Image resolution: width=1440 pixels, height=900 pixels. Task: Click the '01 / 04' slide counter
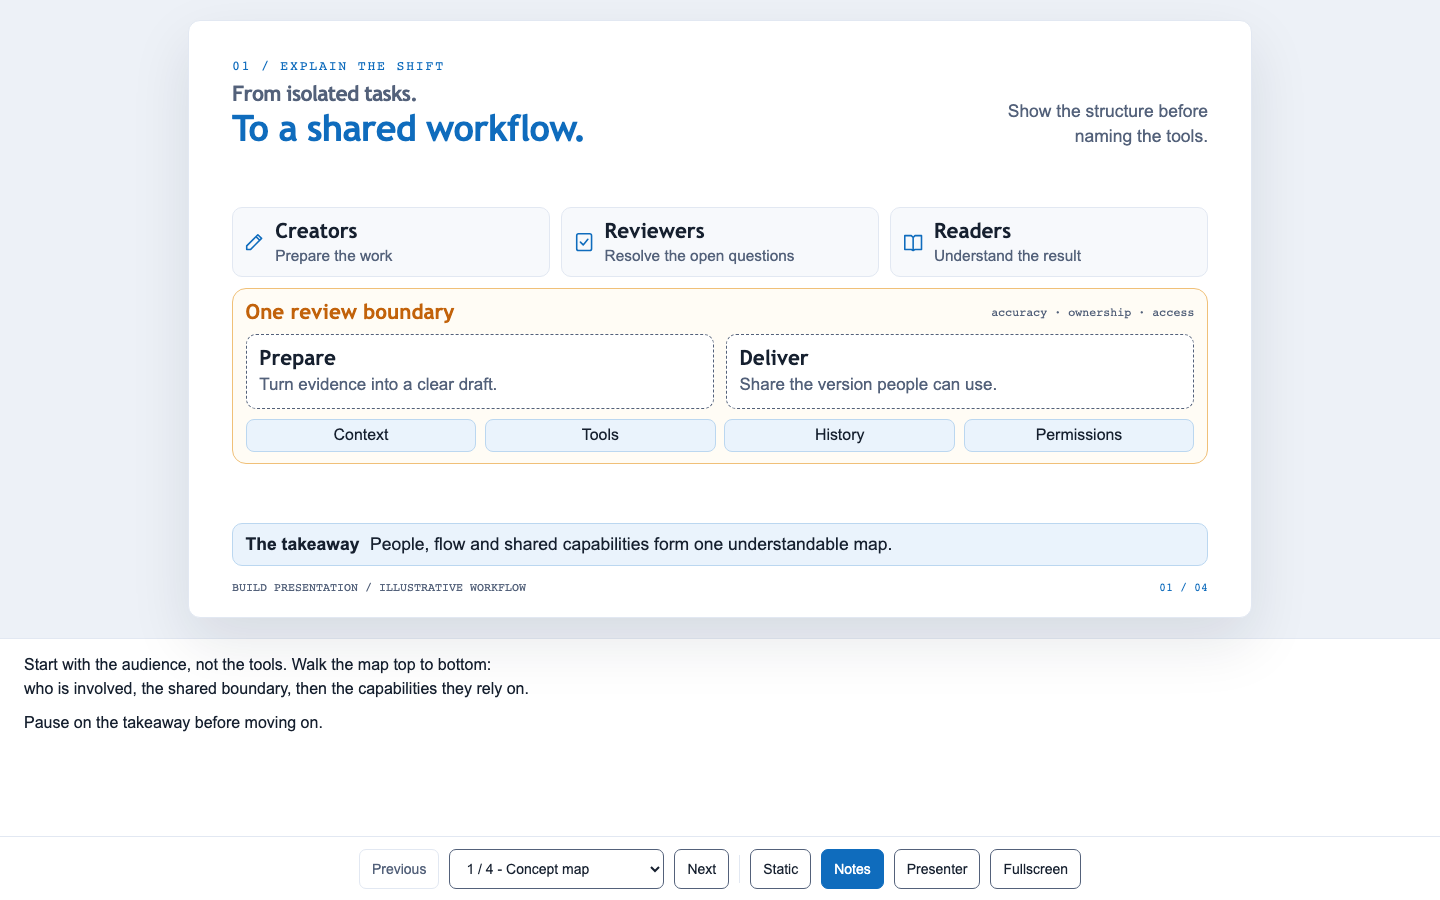pyautogui.click(x=1183, y=588)
